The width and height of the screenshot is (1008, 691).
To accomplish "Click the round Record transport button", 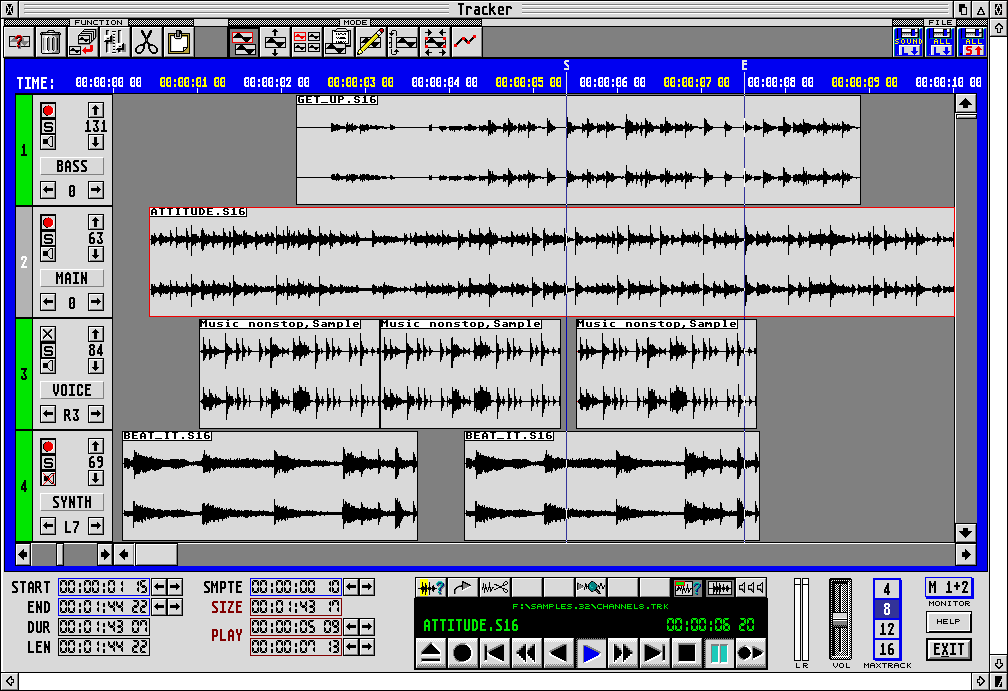I will (x=462, y=654).
